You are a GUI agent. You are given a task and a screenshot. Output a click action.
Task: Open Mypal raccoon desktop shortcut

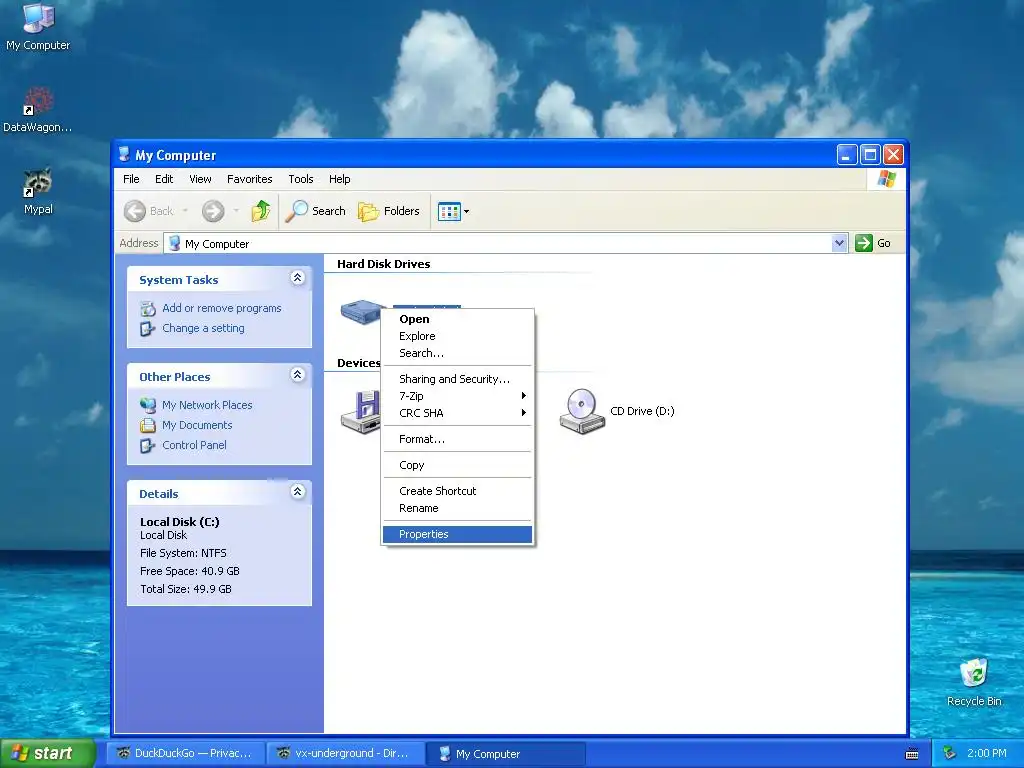38,191
